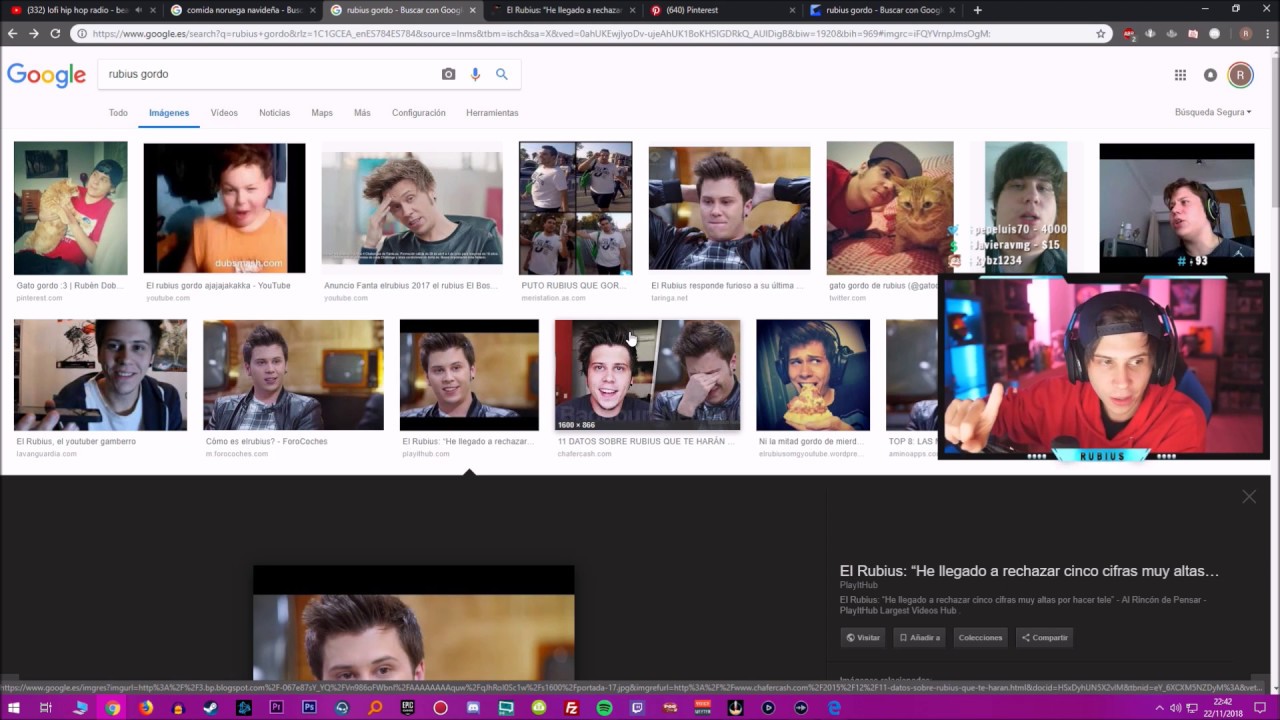Open Configuración search settings
This screenshot has width=1280, height=720.
coord(419,113)
